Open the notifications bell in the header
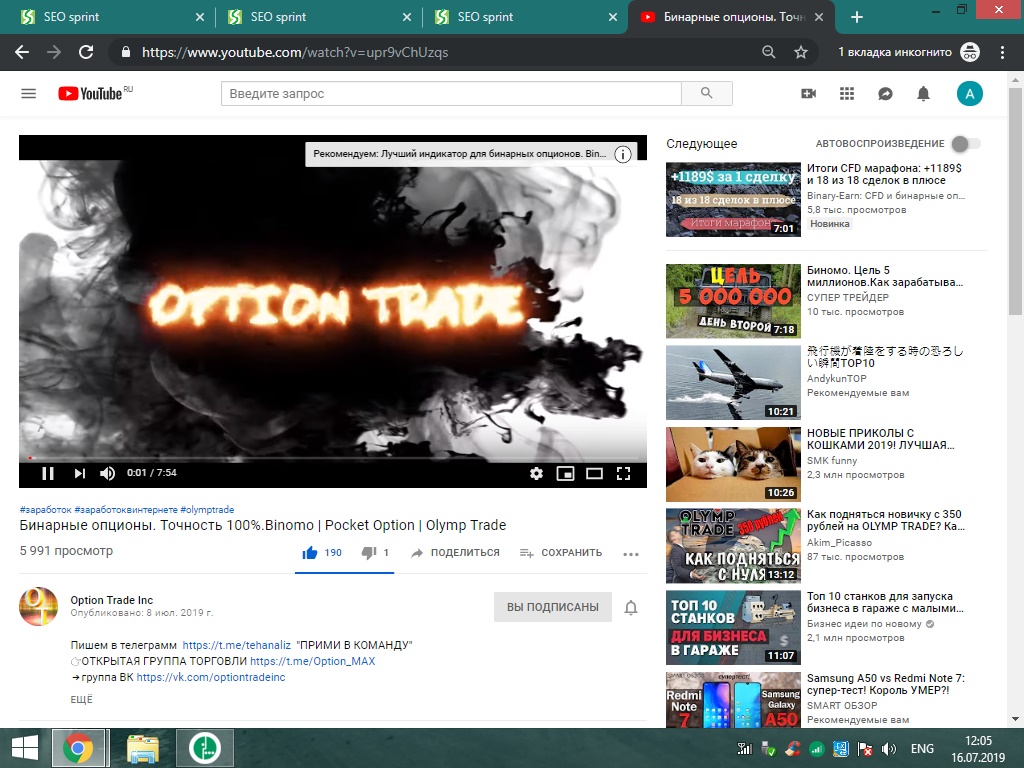 pyautogui.click(x=923, y=93)
